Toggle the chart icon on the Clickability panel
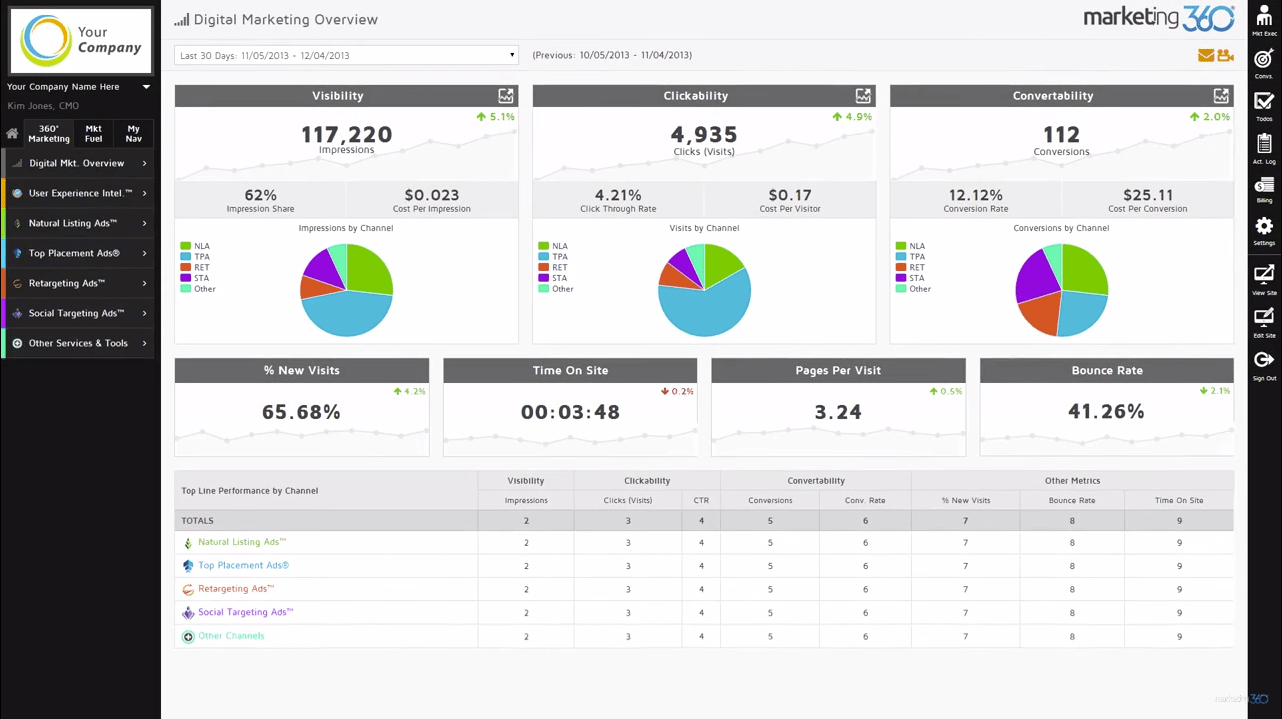The height and width of the screenshot is (719, 1282). 863,95
